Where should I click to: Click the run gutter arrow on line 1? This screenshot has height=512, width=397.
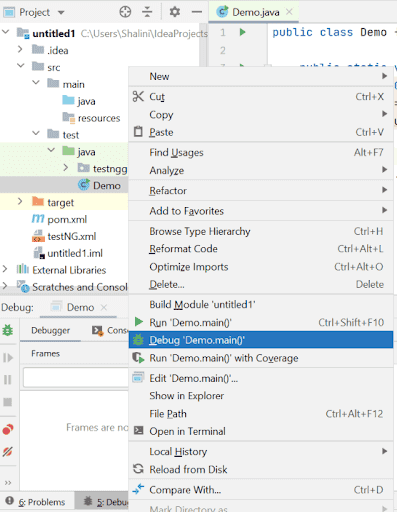(x=243, y=32)
